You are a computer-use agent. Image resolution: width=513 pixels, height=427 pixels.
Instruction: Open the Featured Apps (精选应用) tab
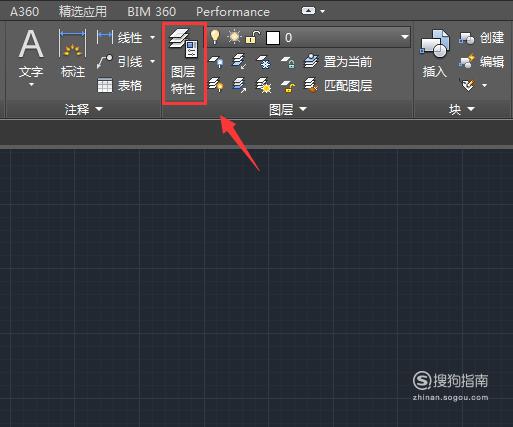(x=83, y=12)
